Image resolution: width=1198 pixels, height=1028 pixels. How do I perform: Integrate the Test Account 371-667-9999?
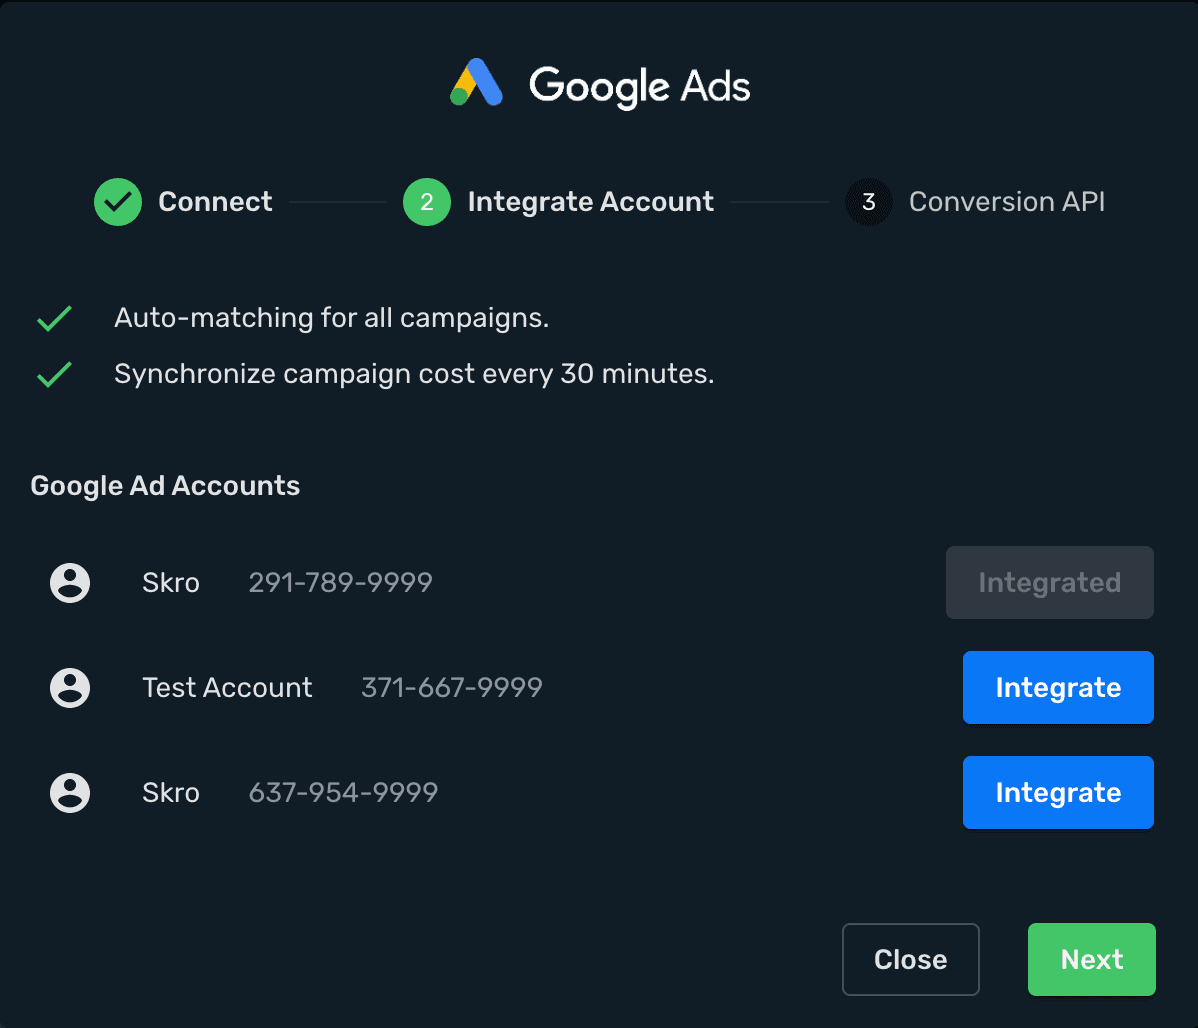pos(1058,687)
